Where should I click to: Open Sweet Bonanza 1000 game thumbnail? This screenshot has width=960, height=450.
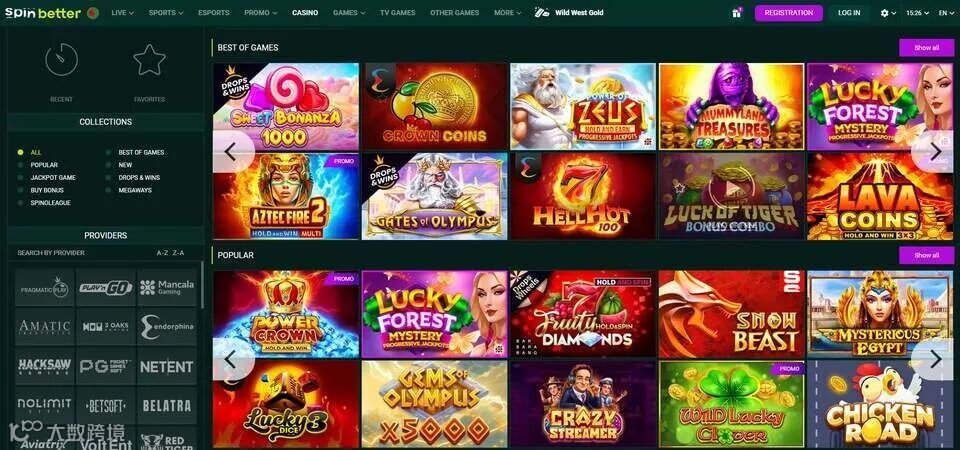tap(286, 107)
